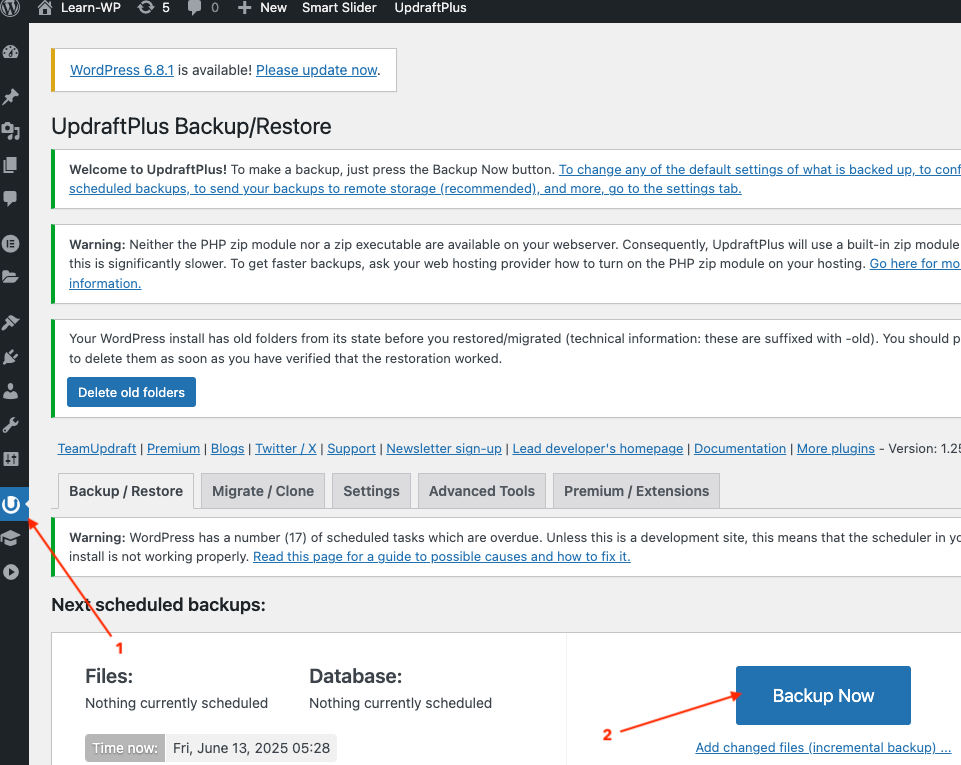Open the TeamUpdraft link
The width and height of the screenshot is (961, 765).
(97, 449)
